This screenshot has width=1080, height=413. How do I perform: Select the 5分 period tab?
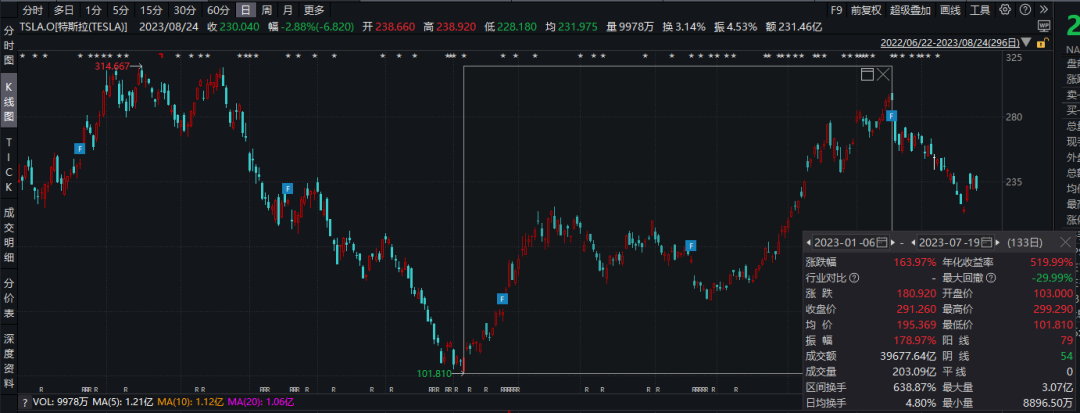(x=121, y=10)
